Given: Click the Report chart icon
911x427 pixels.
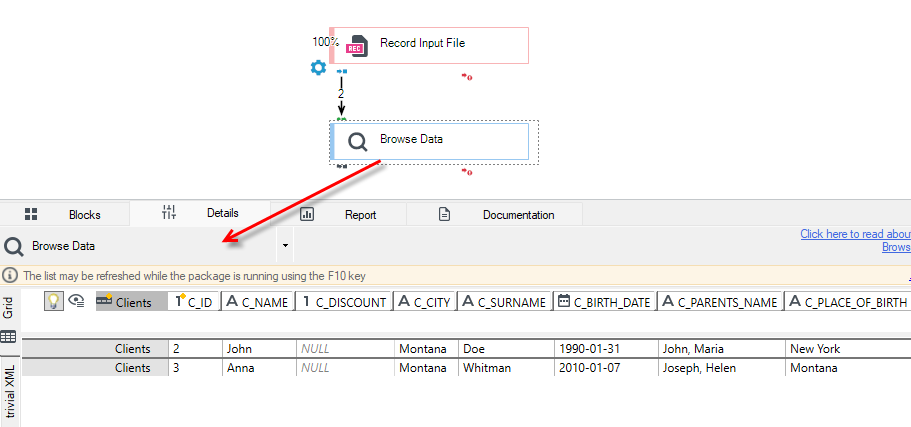Looking at the screenshot, I should (307, 214).
